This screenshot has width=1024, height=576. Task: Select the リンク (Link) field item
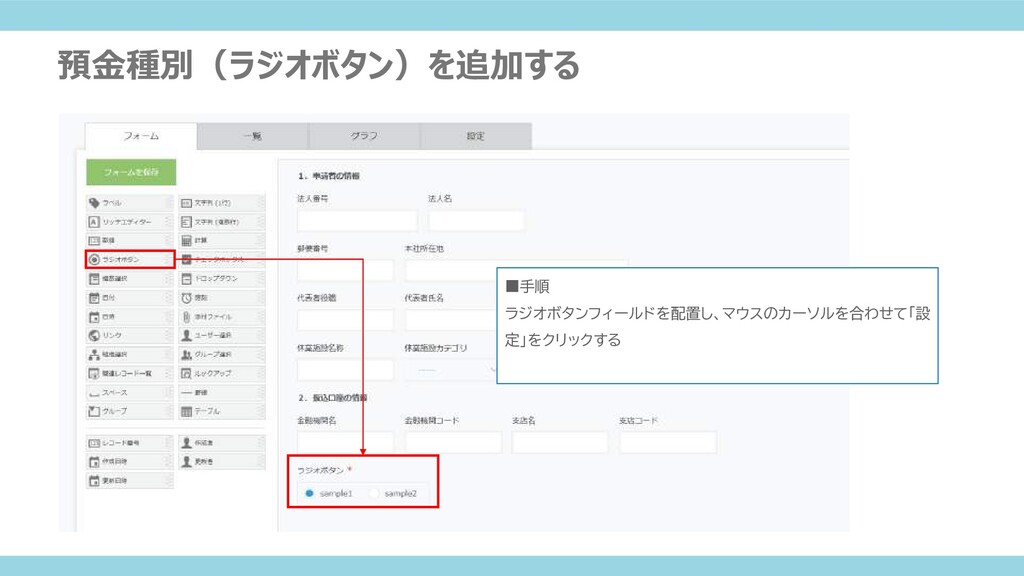tap(130, 336)
